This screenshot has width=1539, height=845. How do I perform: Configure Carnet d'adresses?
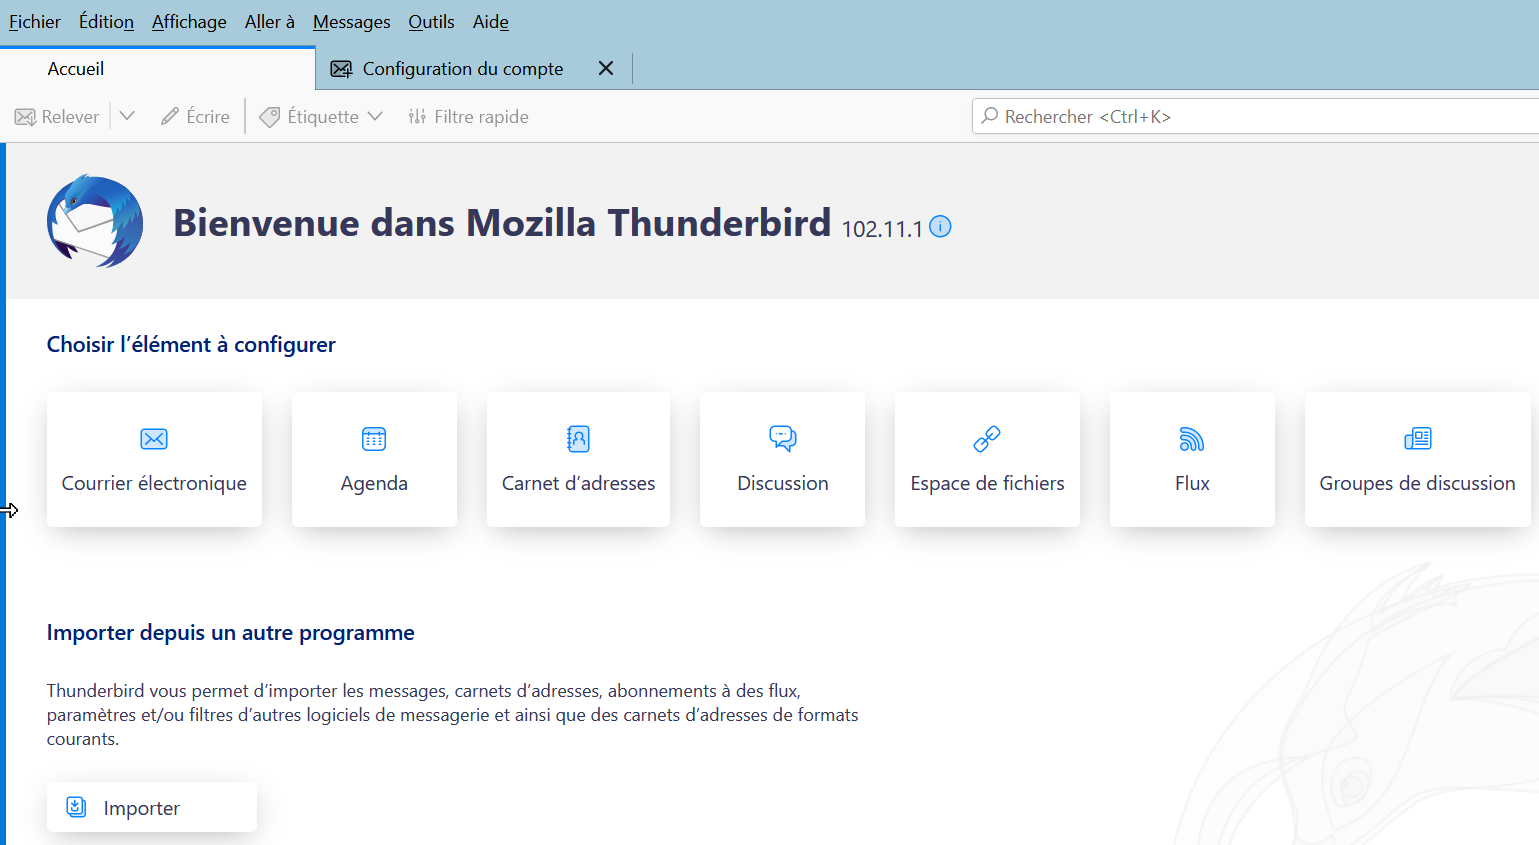pyautogui.click(x=578, y=459)
